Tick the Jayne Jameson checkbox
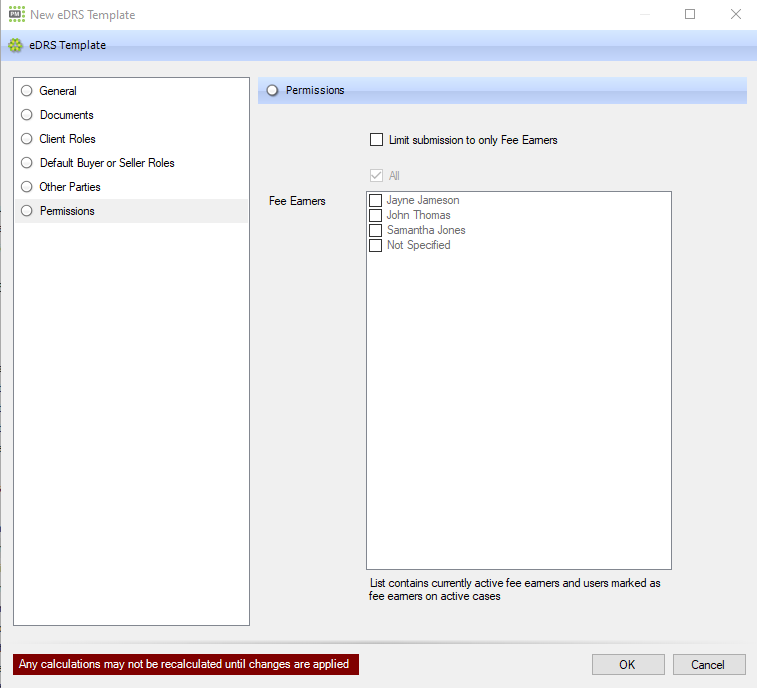This screenshot has height=688, width=757. pos(375,200)
